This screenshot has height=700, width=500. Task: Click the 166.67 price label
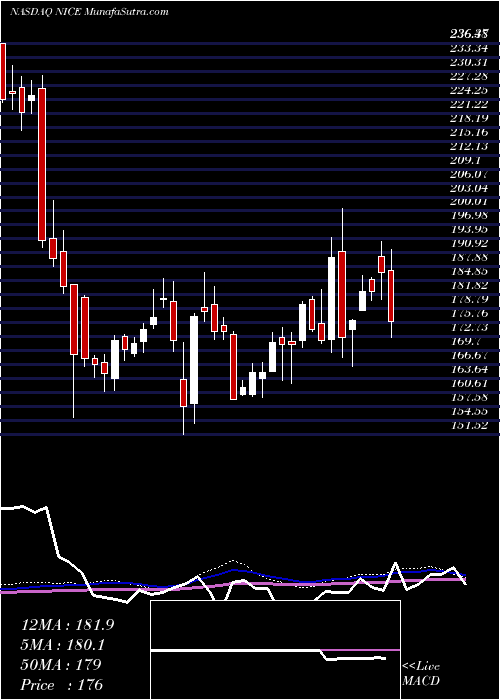tap(469, 355)
